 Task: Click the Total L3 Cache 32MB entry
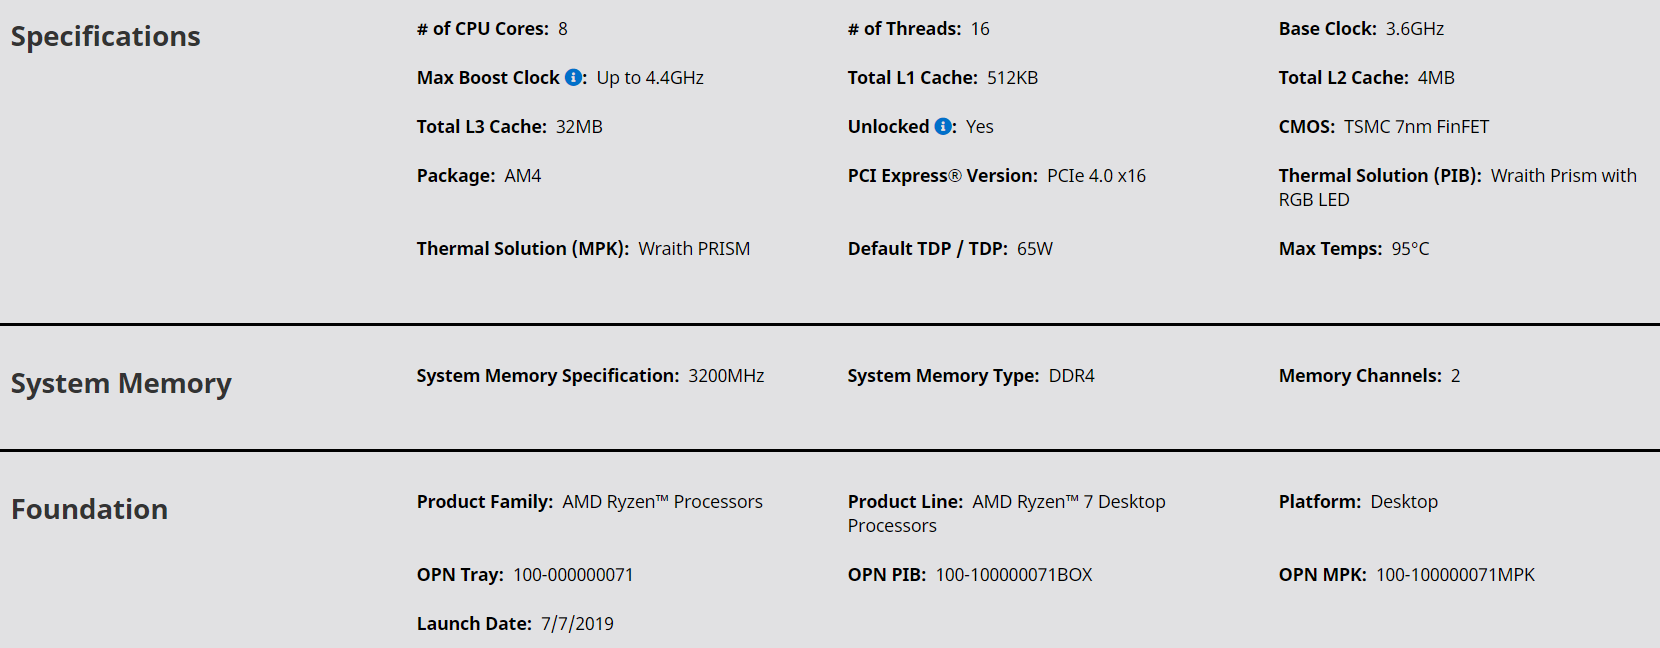click(x=510, y=127)
